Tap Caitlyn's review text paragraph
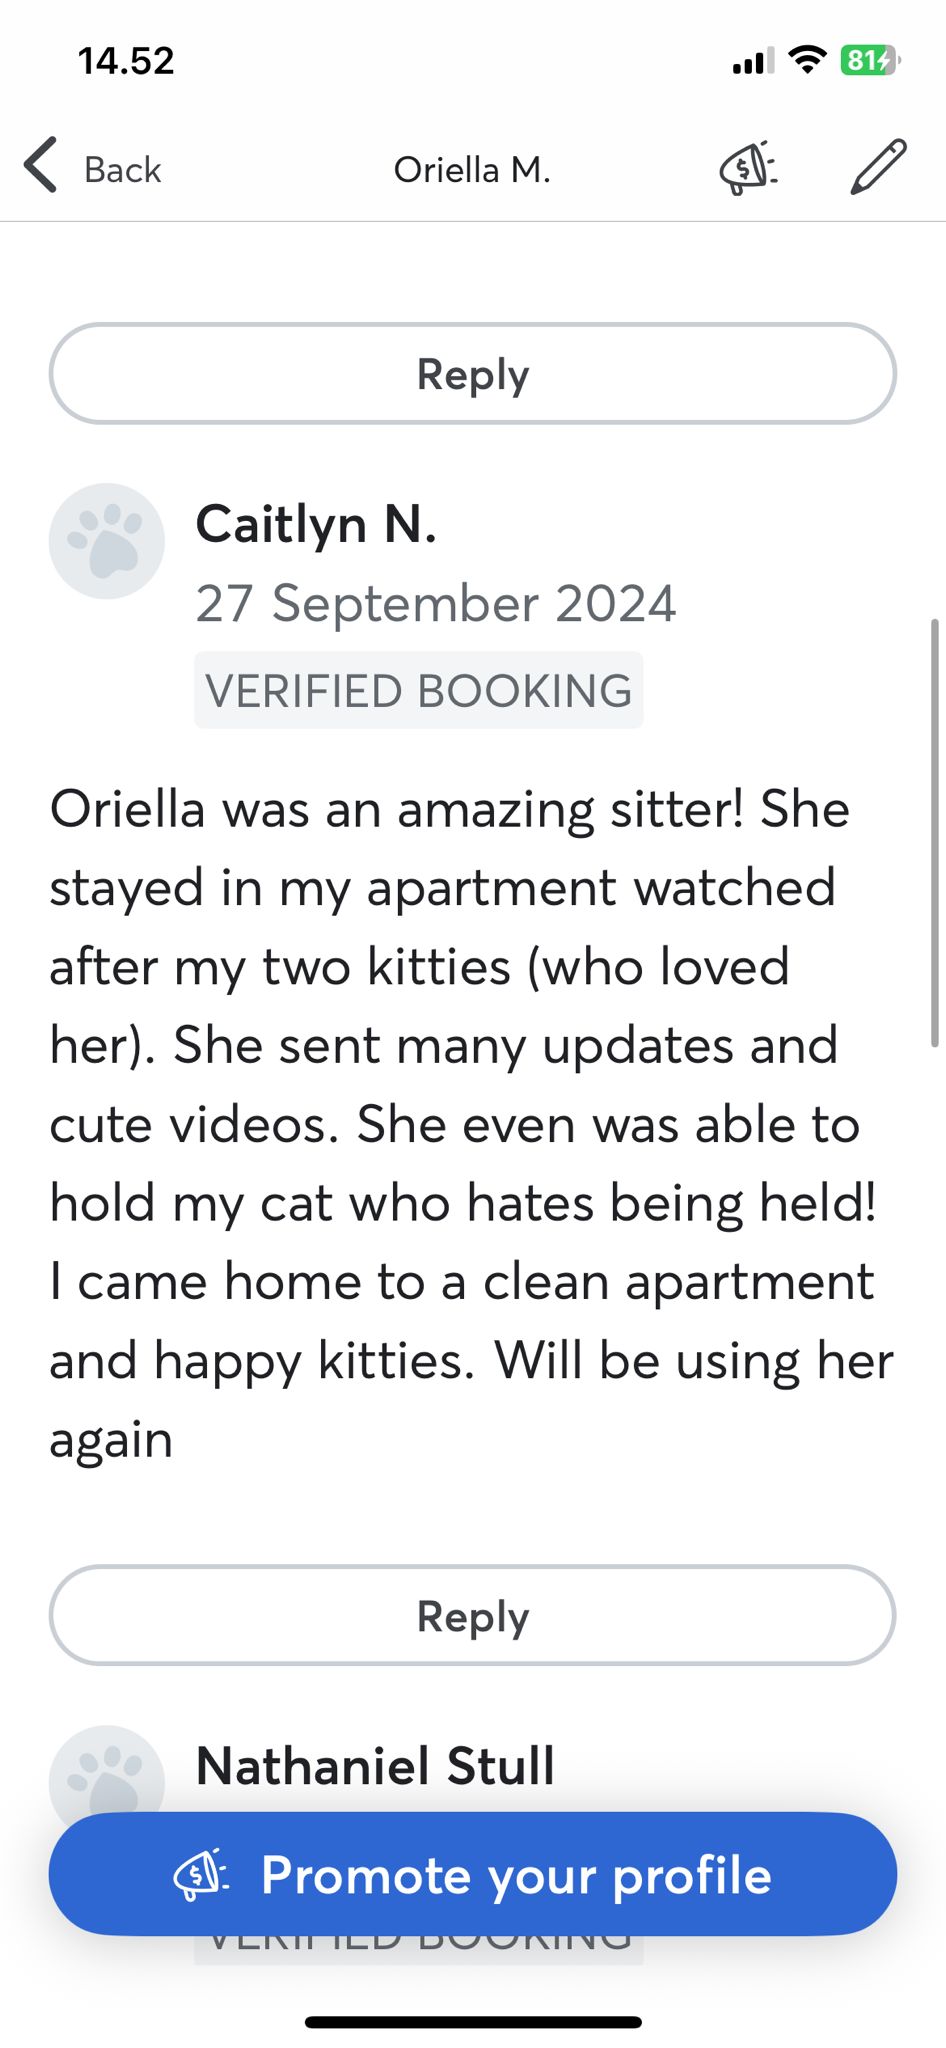This screenshot has width=946, height=2048. point(472,1123)
